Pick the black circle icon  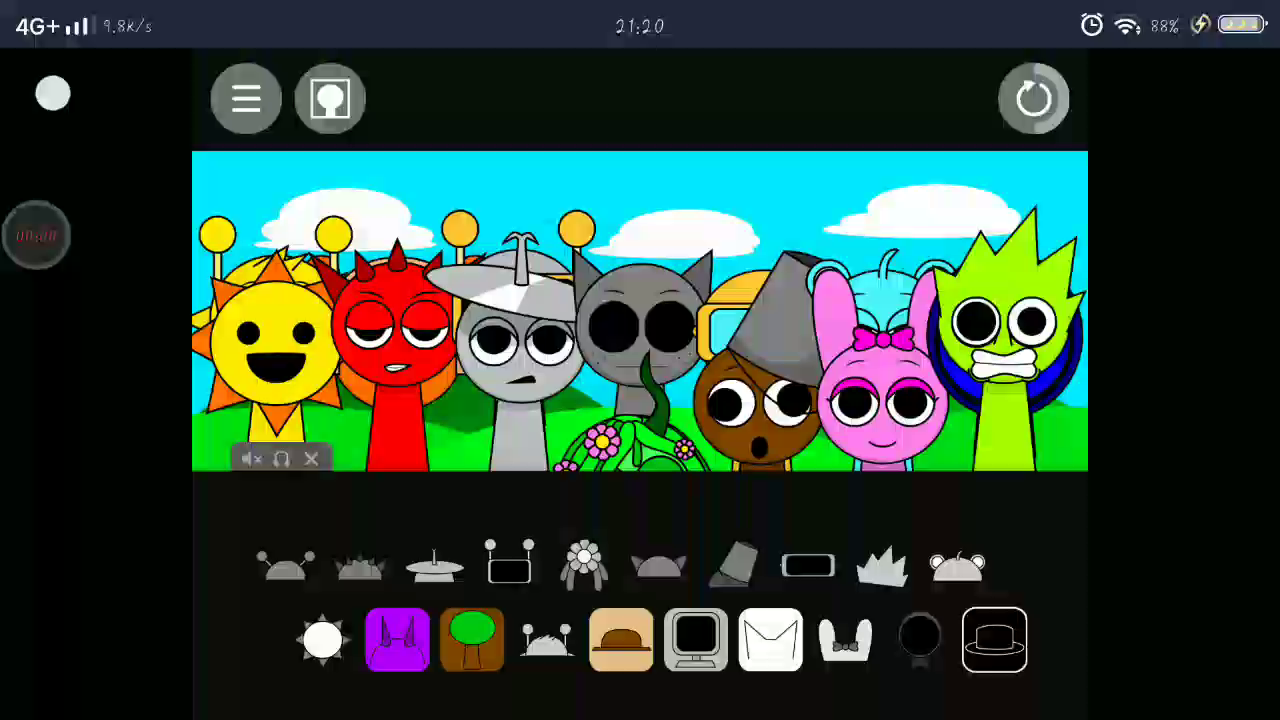pyautogui.click(x=919, y=640)
